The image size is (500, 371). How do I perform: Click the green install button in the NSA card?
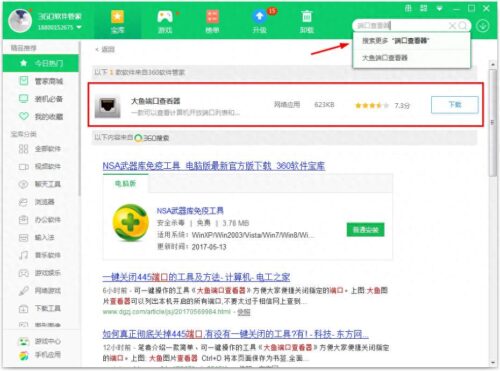pos(365,230)
